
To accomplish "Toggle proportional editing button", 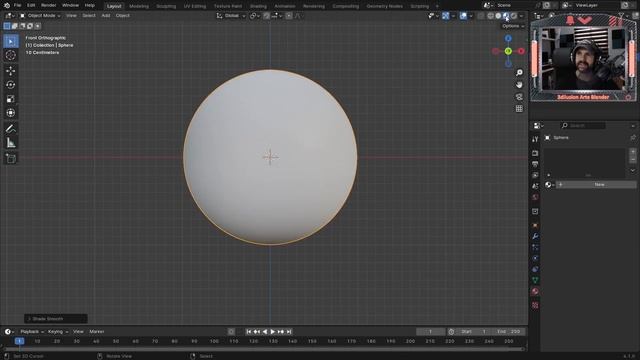I will pos(289,16).
